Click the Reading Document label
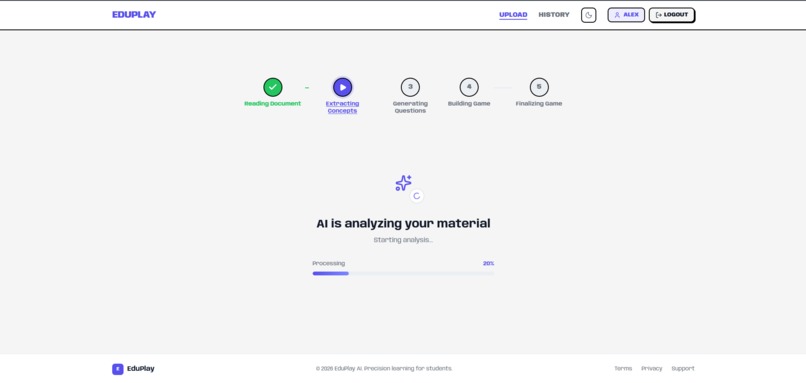Image resolution: width=806 pixels, height=383 pixels. [272, 103]
